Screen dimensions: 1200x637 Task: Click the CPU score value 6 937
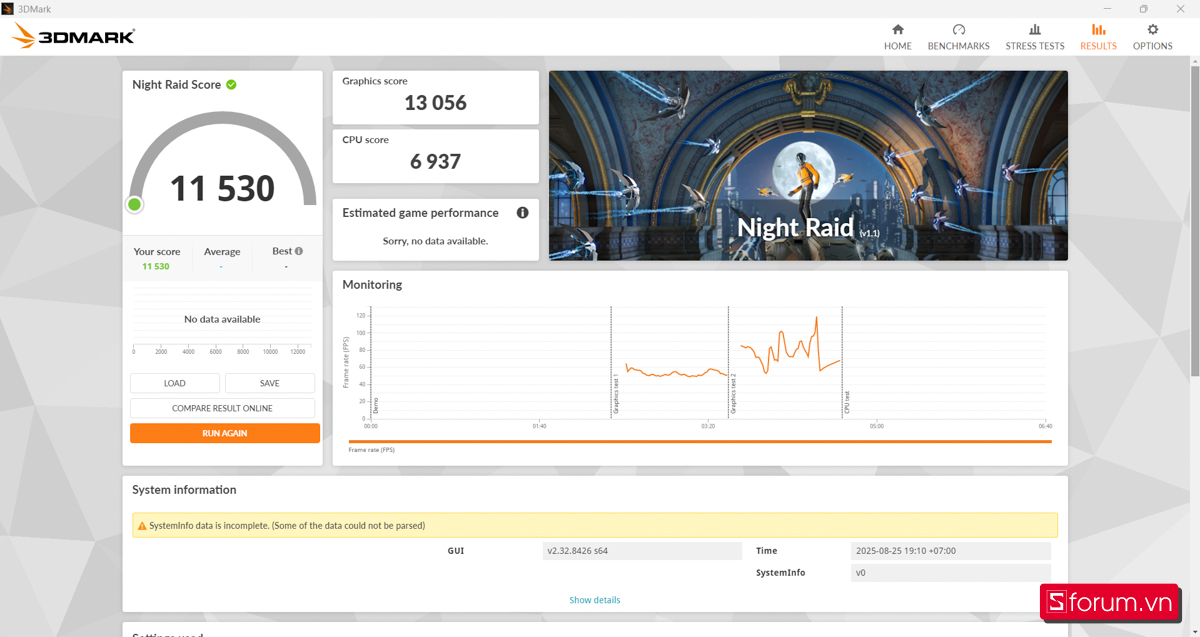click(435, 161)
